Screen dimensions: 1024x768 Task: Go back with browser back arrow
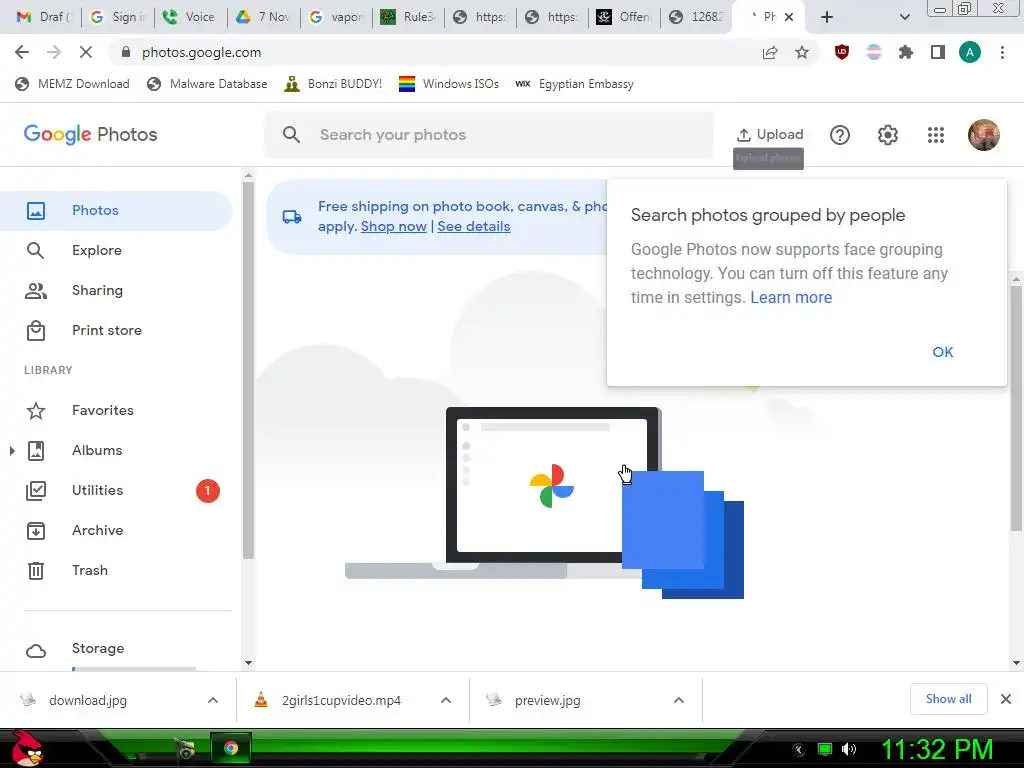pyautogui.click(x=22, y=52)
